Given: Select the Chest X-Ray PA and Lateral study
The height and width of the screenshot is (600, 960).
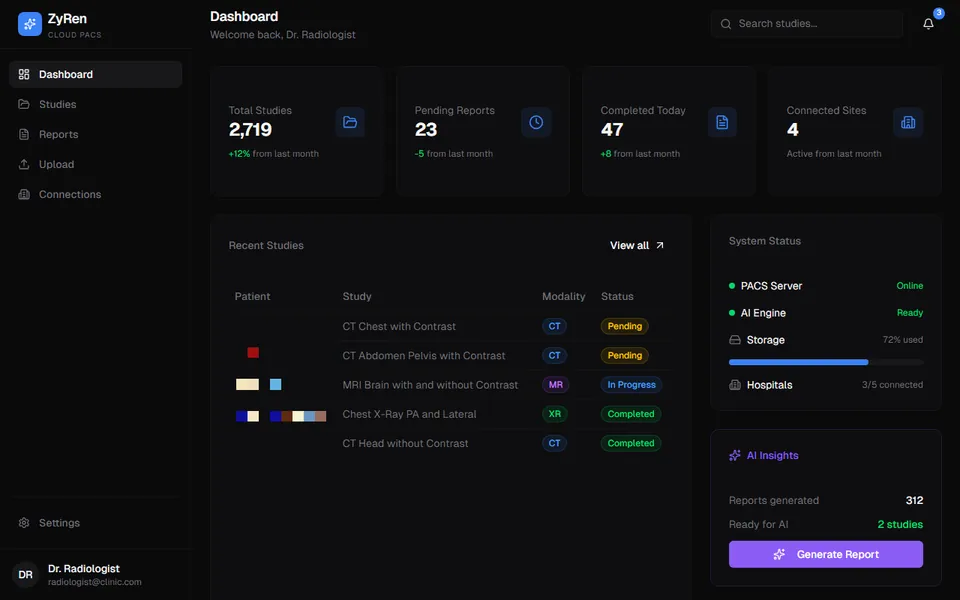Looking at the screenshot, I should 410,414.
